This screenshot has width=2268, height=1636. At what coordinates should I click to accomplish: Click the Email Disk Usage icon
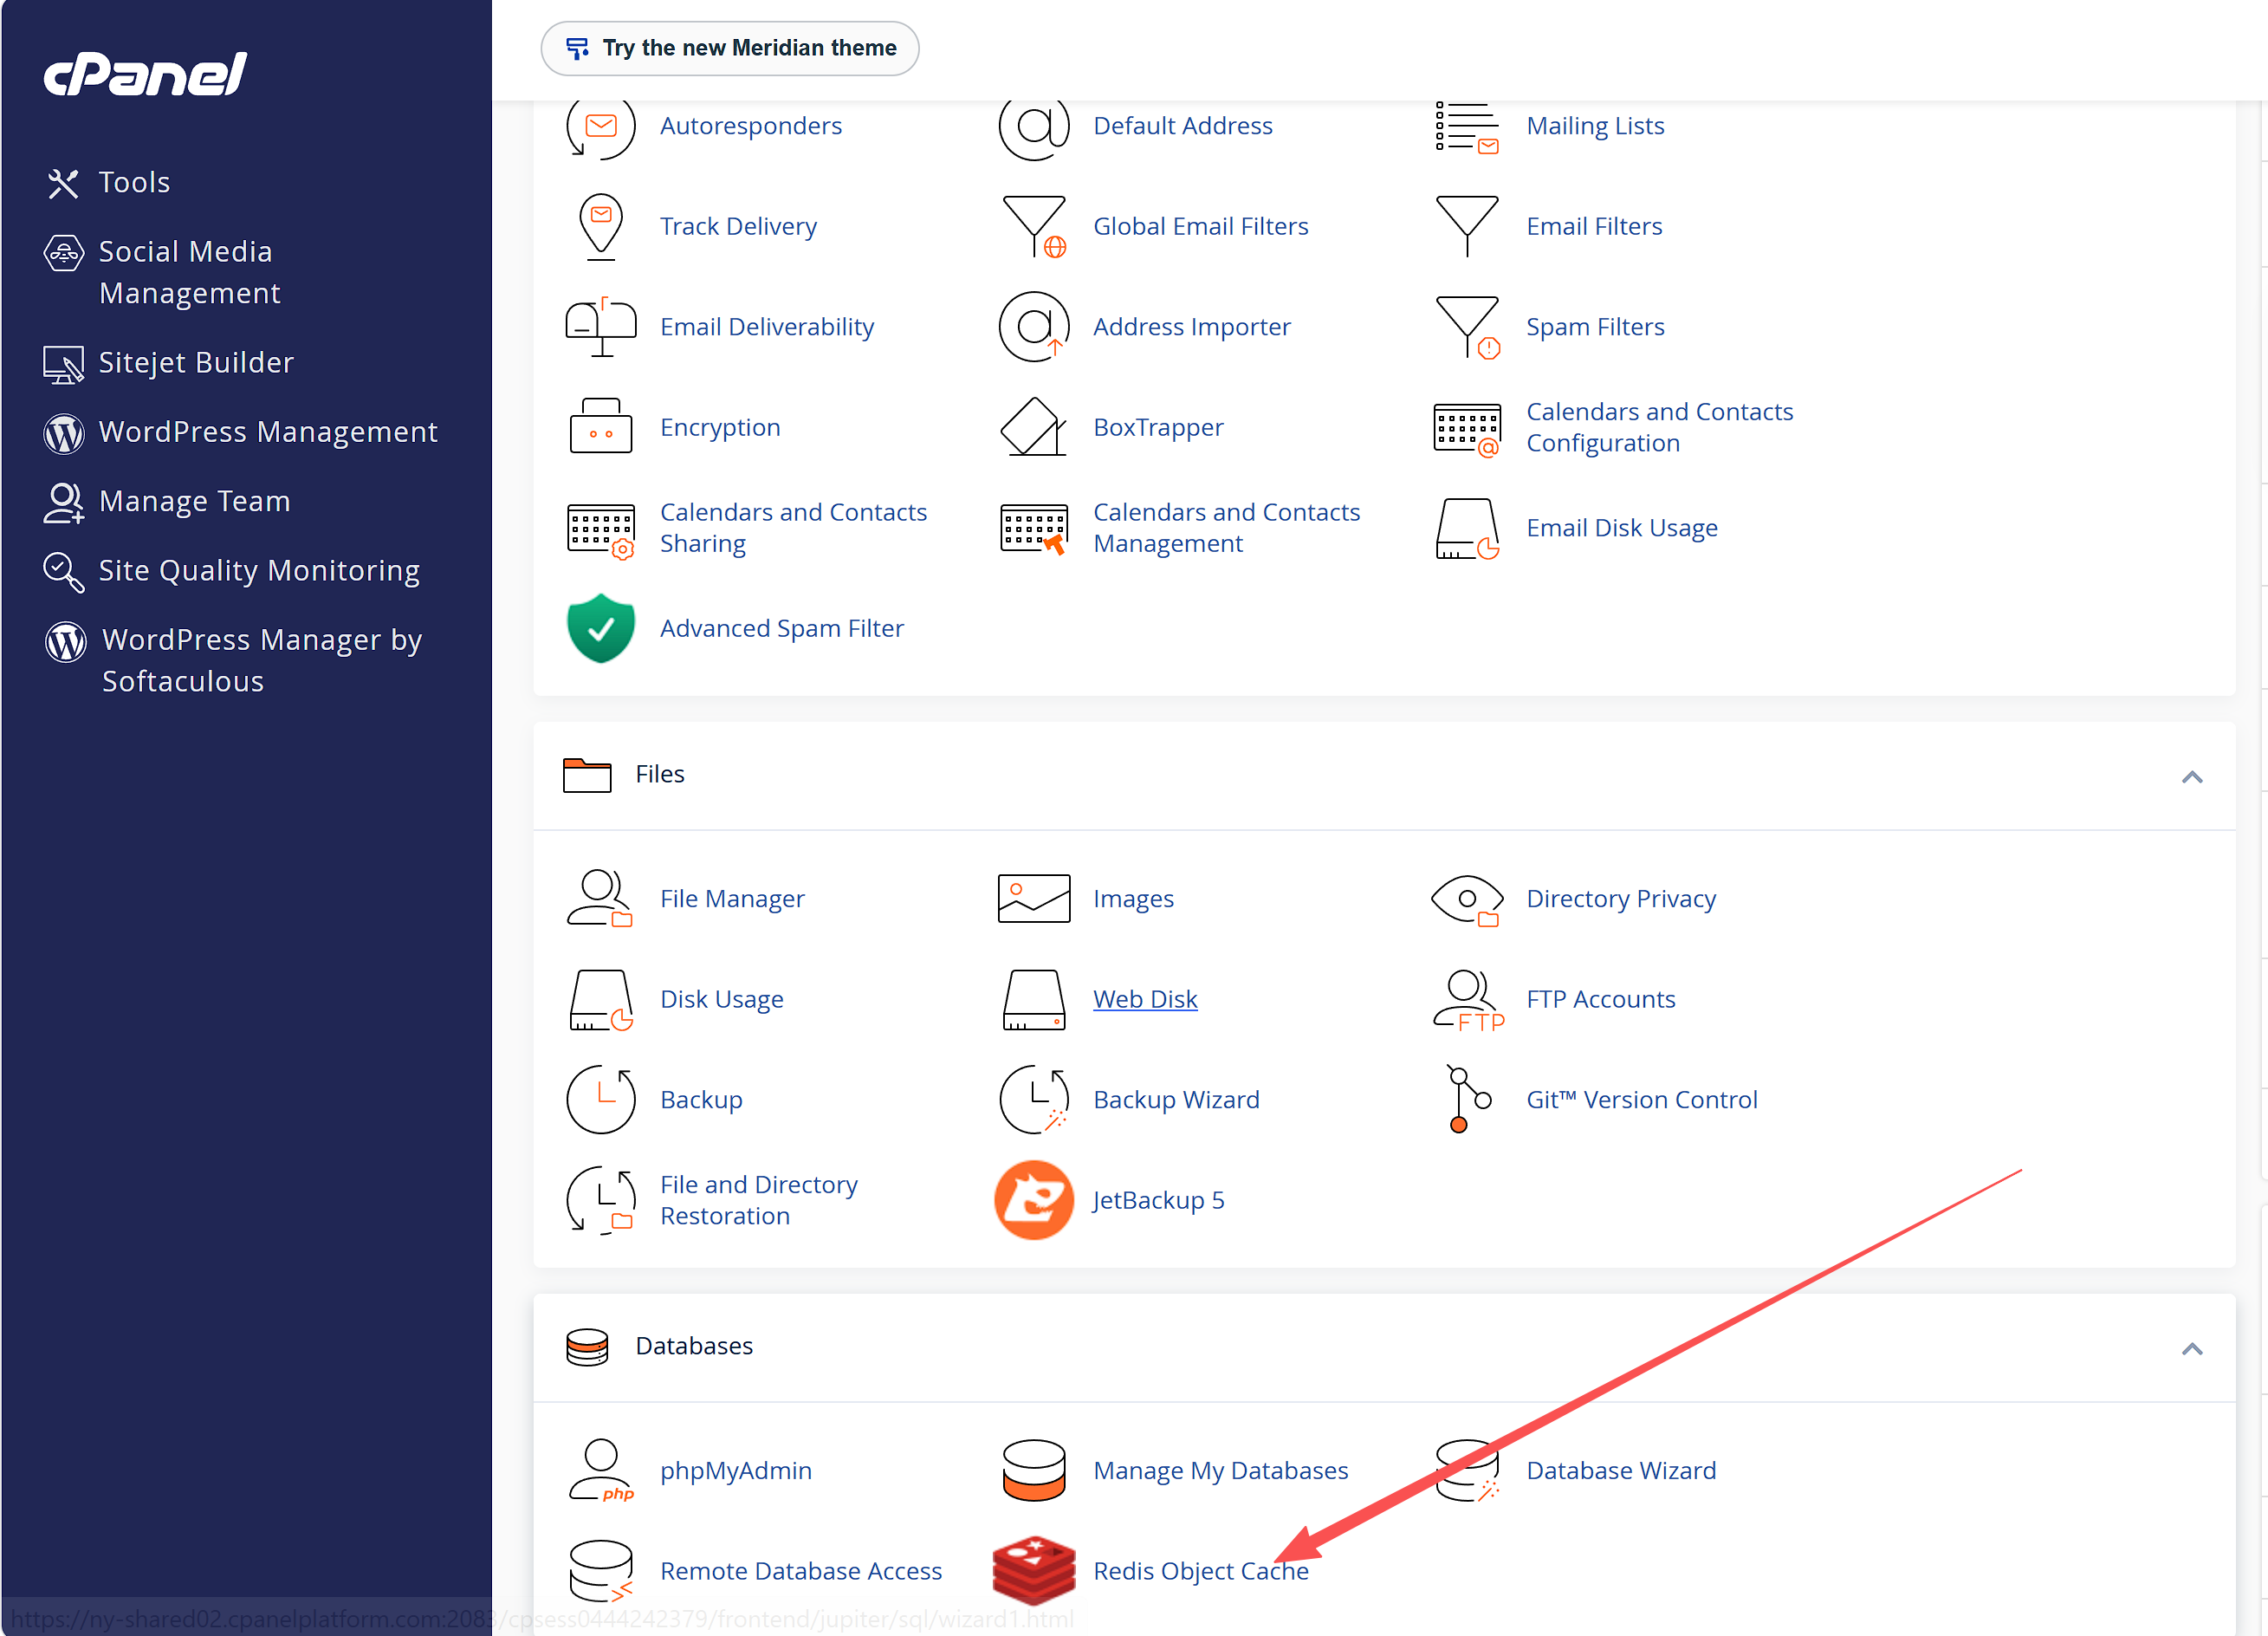tap(1467, 529)
